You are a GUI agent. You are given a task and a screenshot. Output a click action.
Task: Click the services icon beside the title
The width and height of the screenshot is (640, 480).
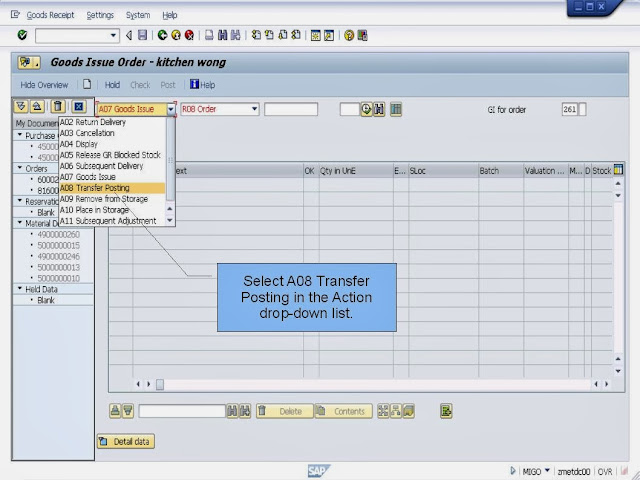(x=29, y=62)
